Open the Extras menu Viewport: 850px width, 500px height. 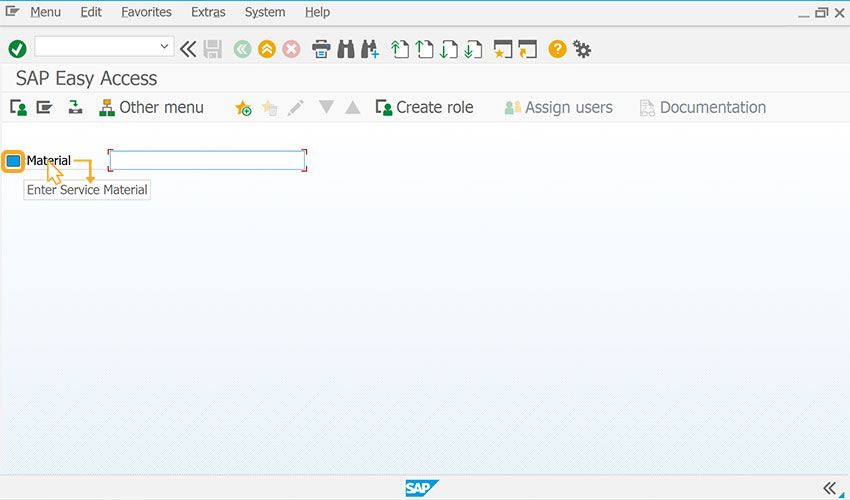coord(208,12)
